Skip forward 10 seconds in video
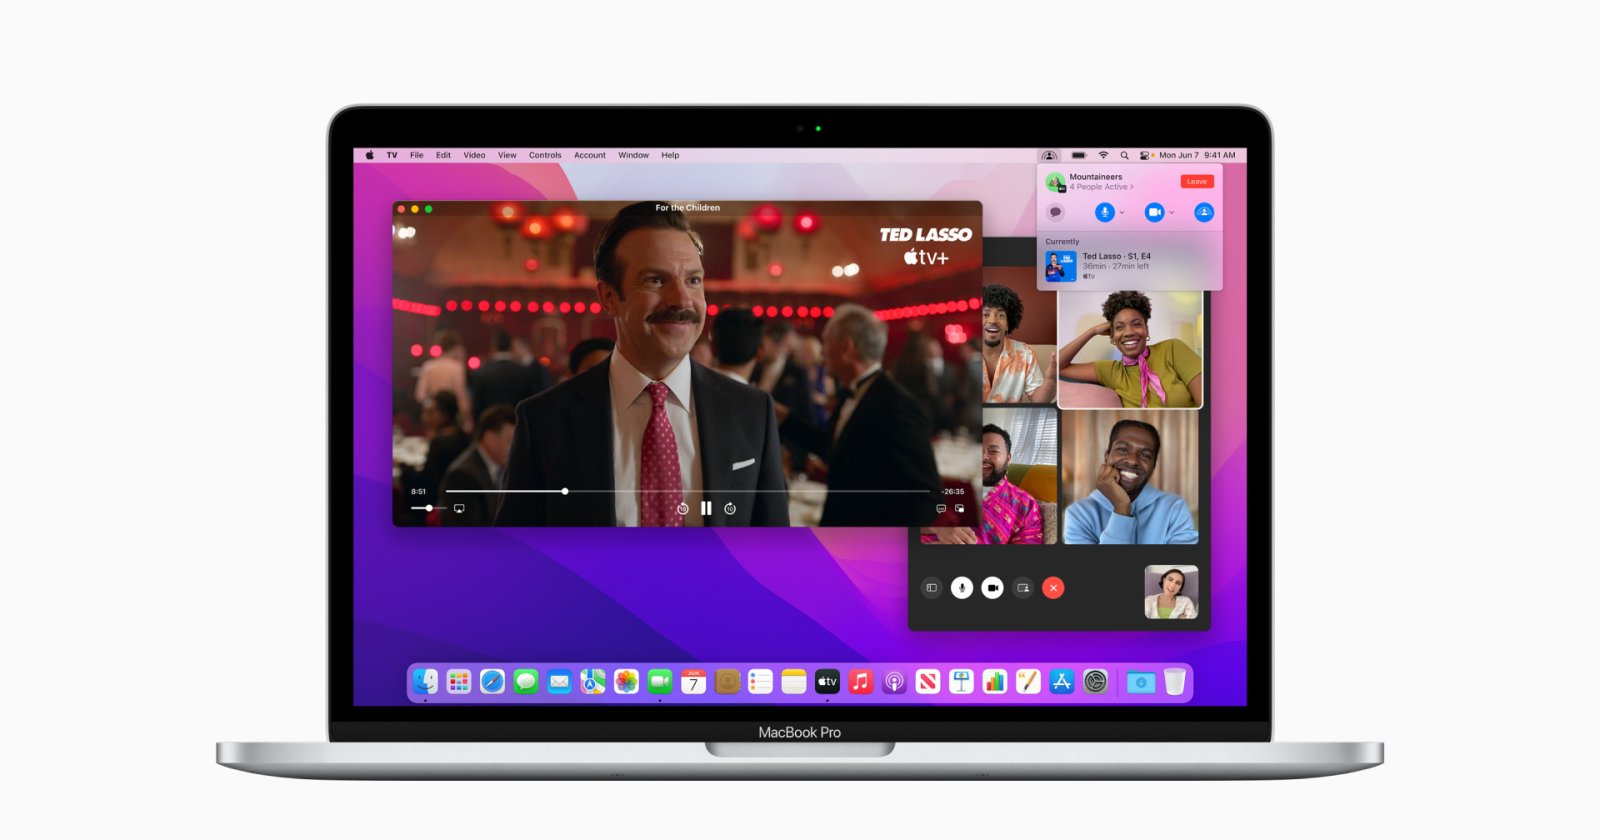The width and height of the screenshot is (1600, 840). coord(730,509)
